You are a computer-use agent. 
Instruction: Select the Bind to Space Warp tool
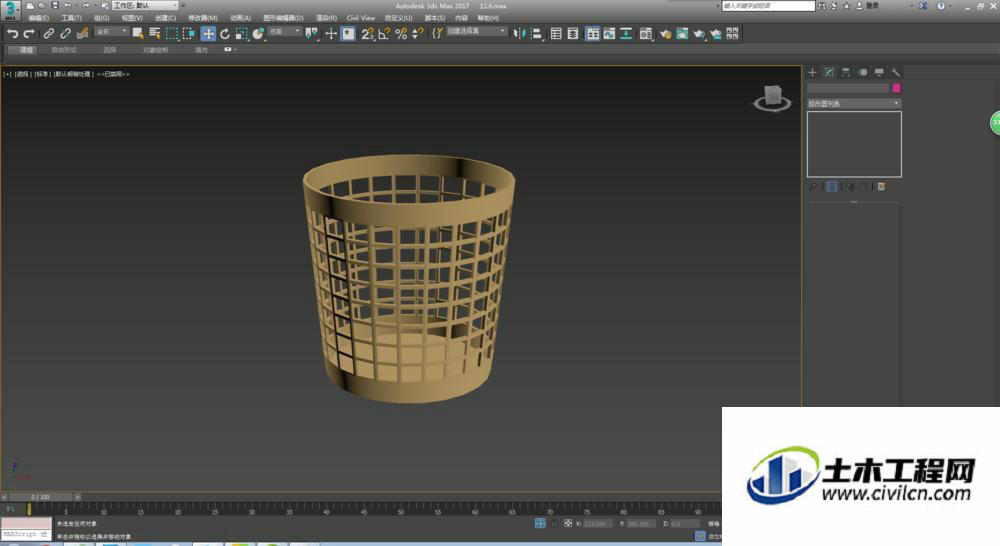82,34
